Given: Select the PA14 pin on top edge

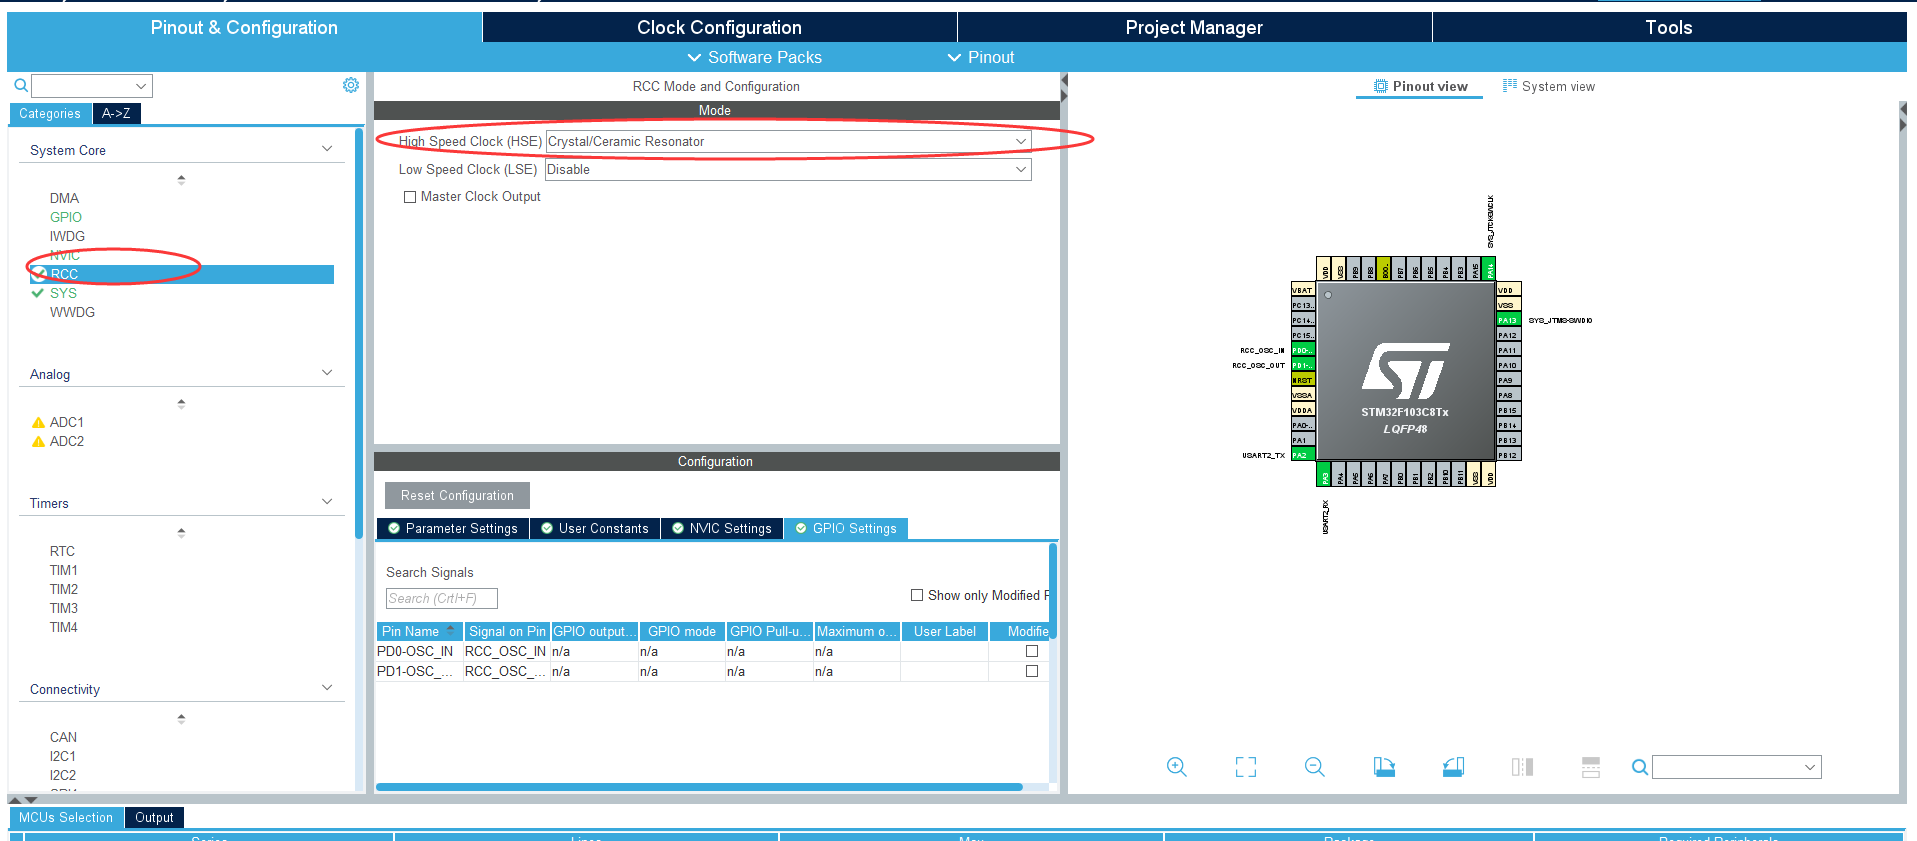Looking at the screenshot, I should pos(1489,269).
